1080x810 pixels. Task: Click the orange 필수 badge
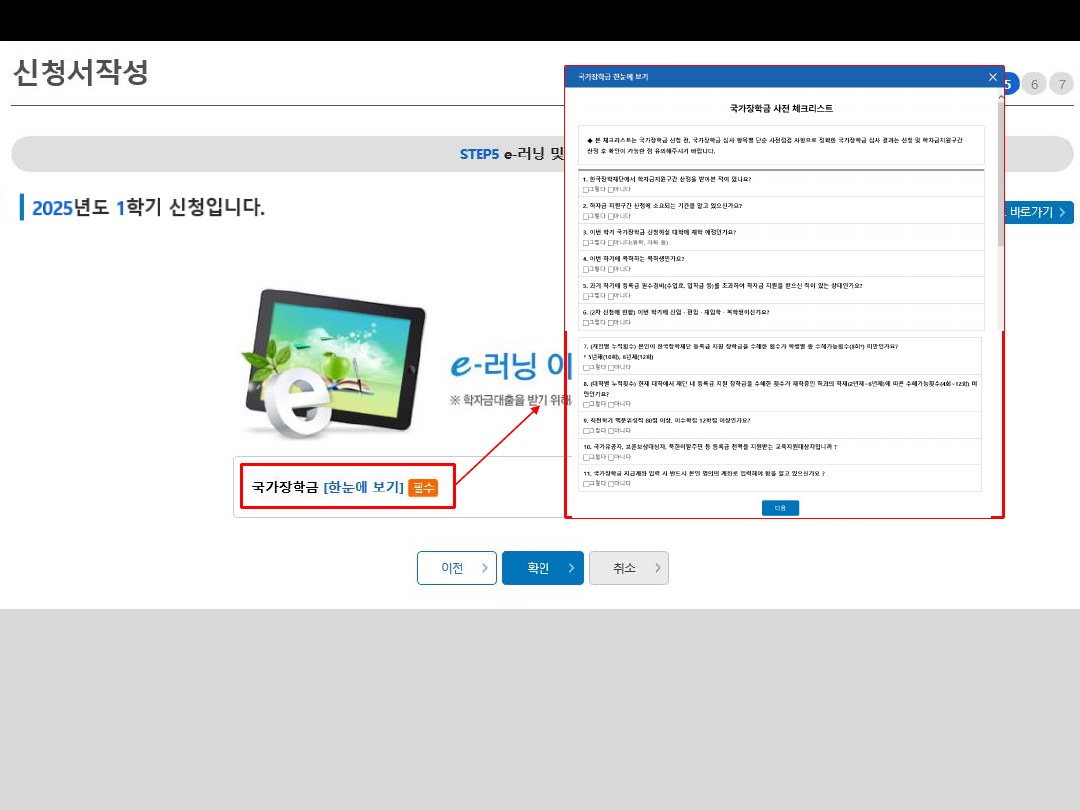(x=423, y=487)
